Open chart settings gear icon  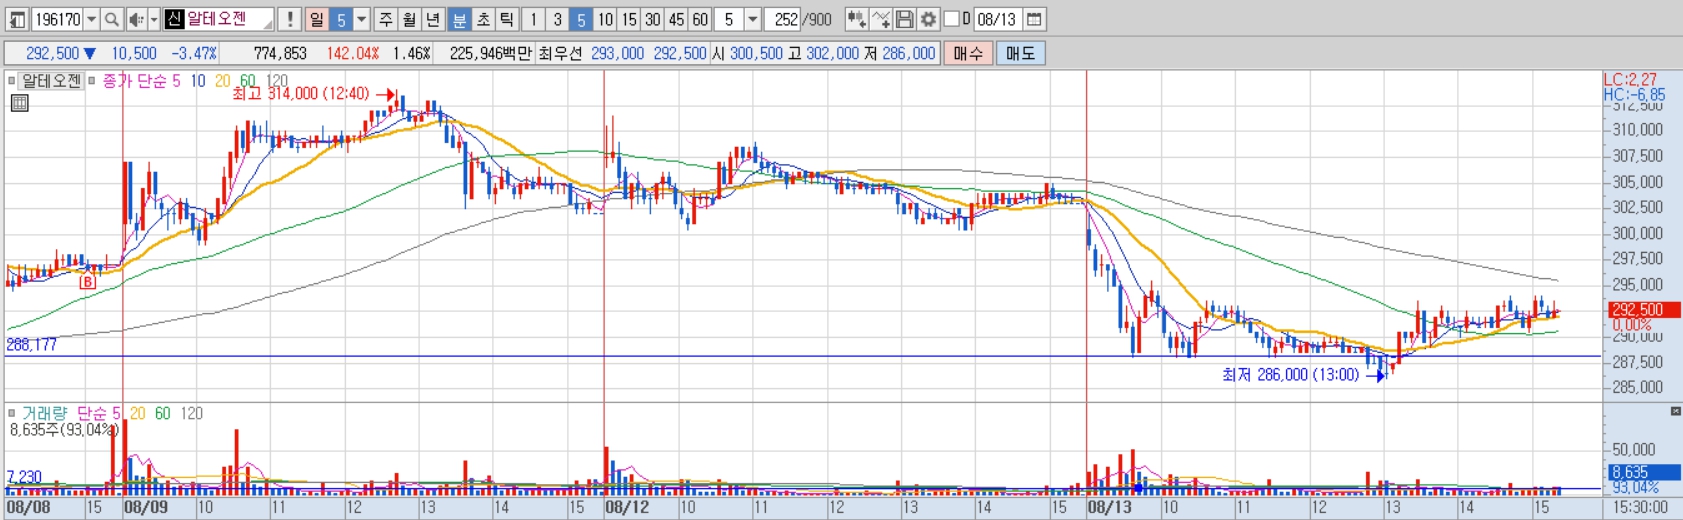(928, 19)
